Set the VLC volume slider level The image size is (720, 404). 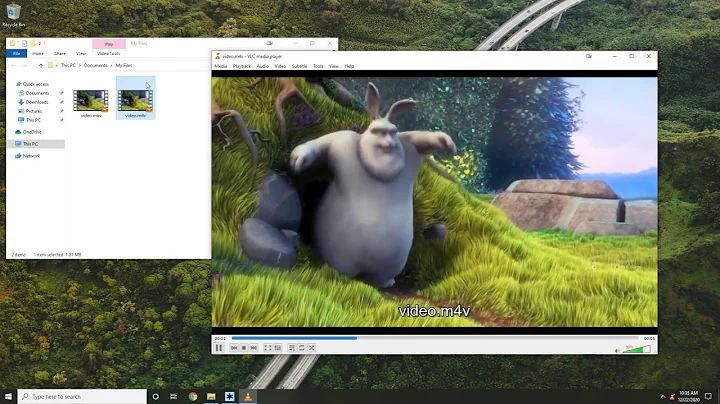[x=636, y=349]
